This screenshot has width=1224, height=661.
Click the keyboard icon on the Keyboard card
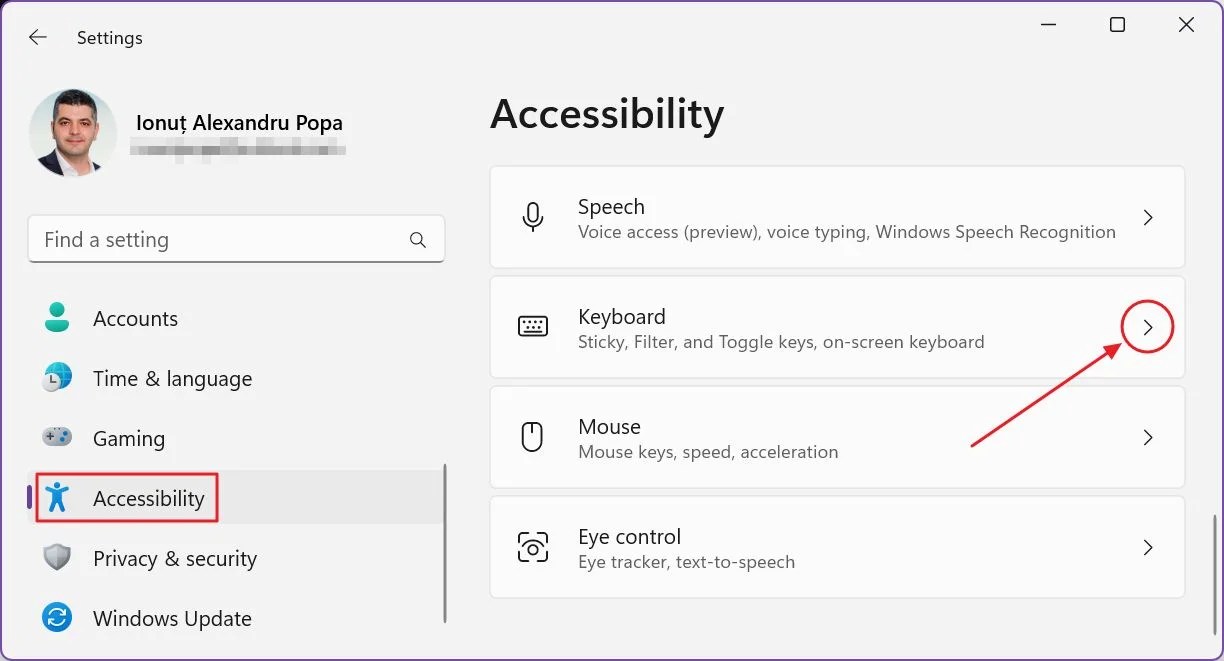533,327
